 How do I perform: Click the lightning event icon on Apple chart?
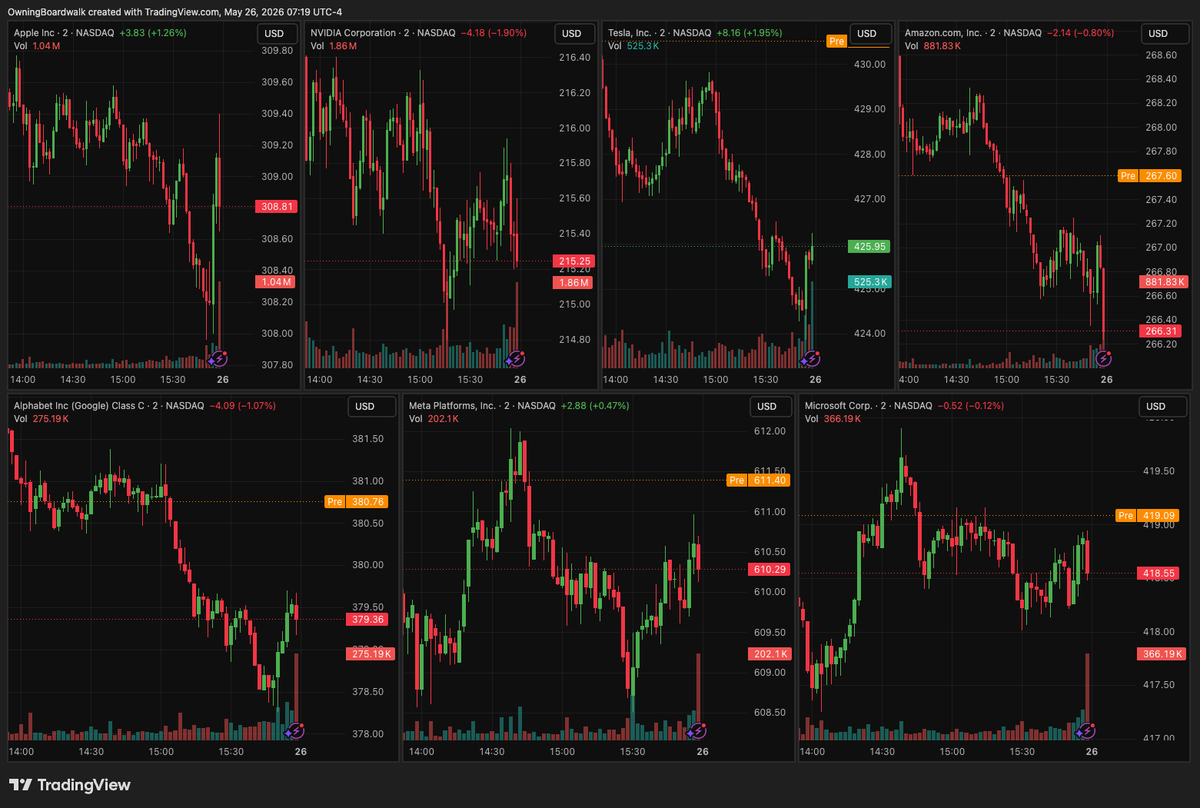[219, 358]
